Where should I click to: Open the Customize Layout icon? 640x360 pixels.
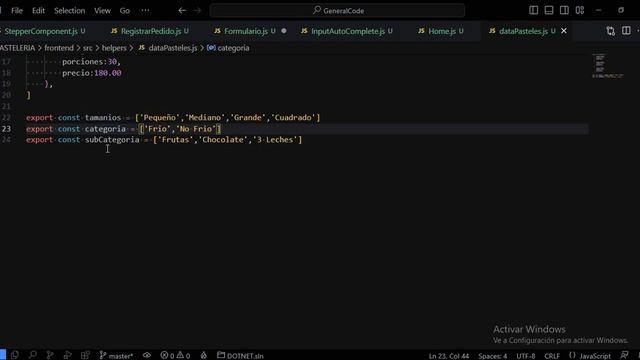(x=580, y=10)
